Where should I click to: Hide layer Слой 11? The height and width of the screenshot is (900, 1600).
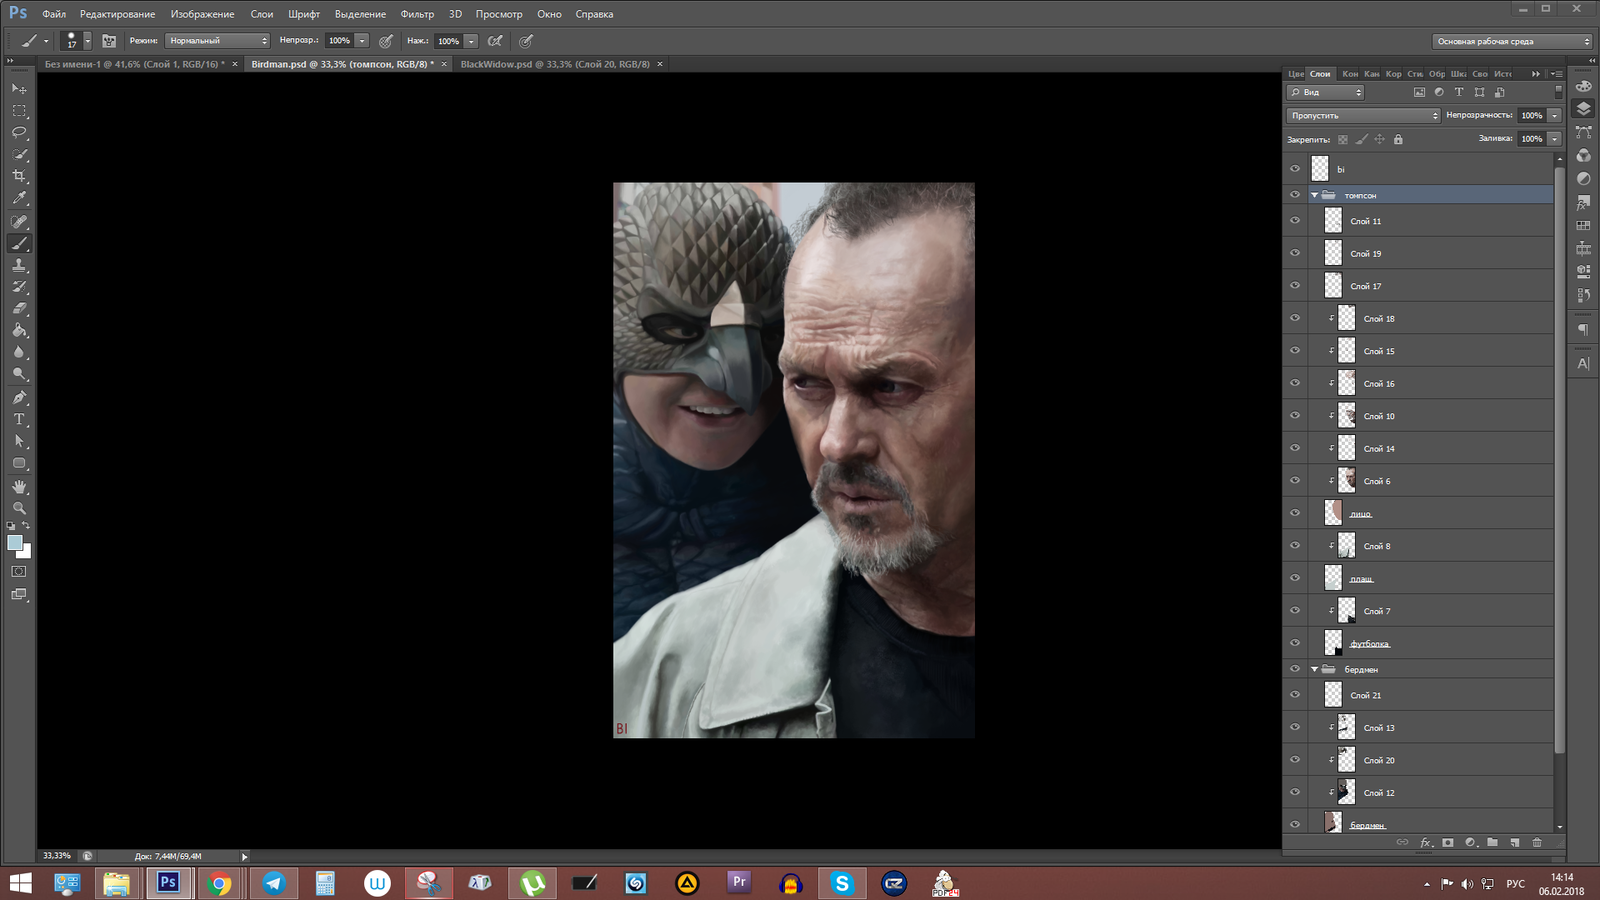tap(1295, 221)
